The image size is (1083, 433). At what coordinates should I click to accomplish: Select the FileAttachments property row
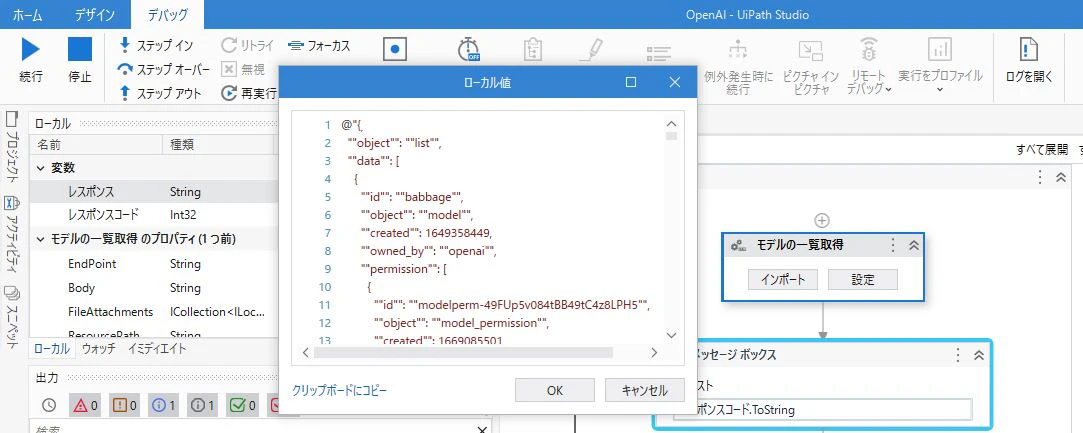(x=155, y=312)
